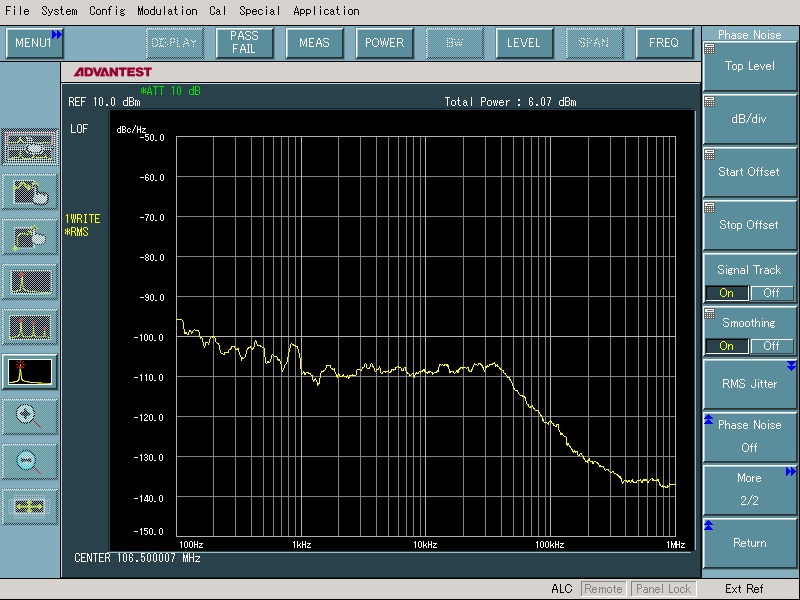Viewport: 800px width, 600px height.
Task: Click the zoom out magnifier icon
Action: 30,462
